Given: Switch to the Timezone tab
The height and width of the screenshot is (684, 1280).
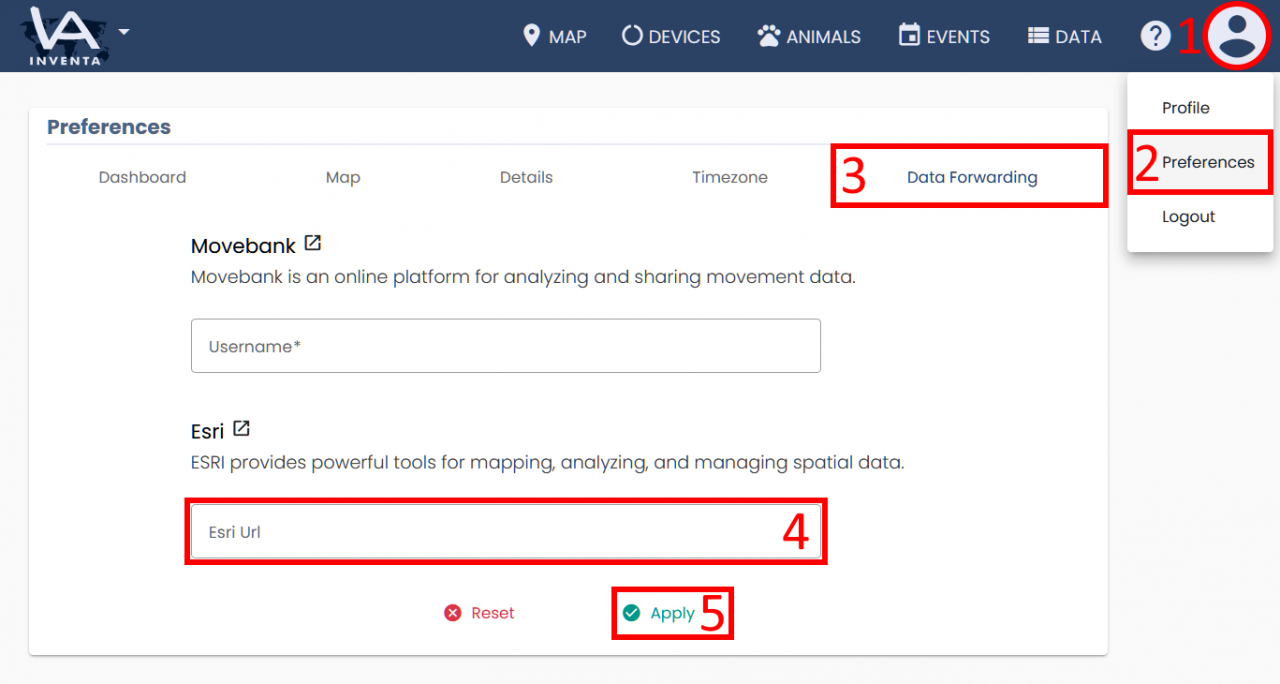Looking at the screenshot, I should click(x=730, y=177).
